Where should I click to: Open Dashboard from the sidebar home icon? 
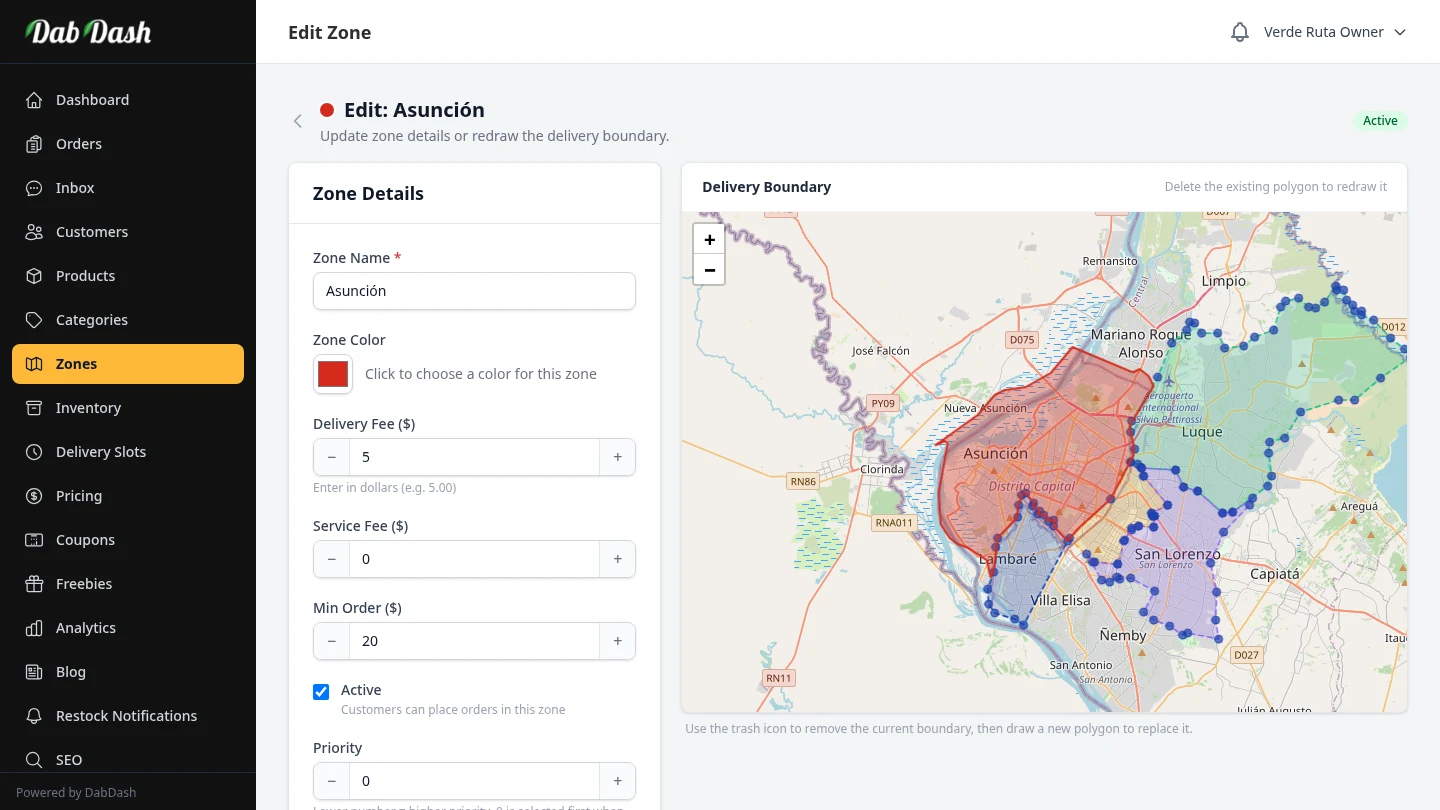(x=34, y=100)
